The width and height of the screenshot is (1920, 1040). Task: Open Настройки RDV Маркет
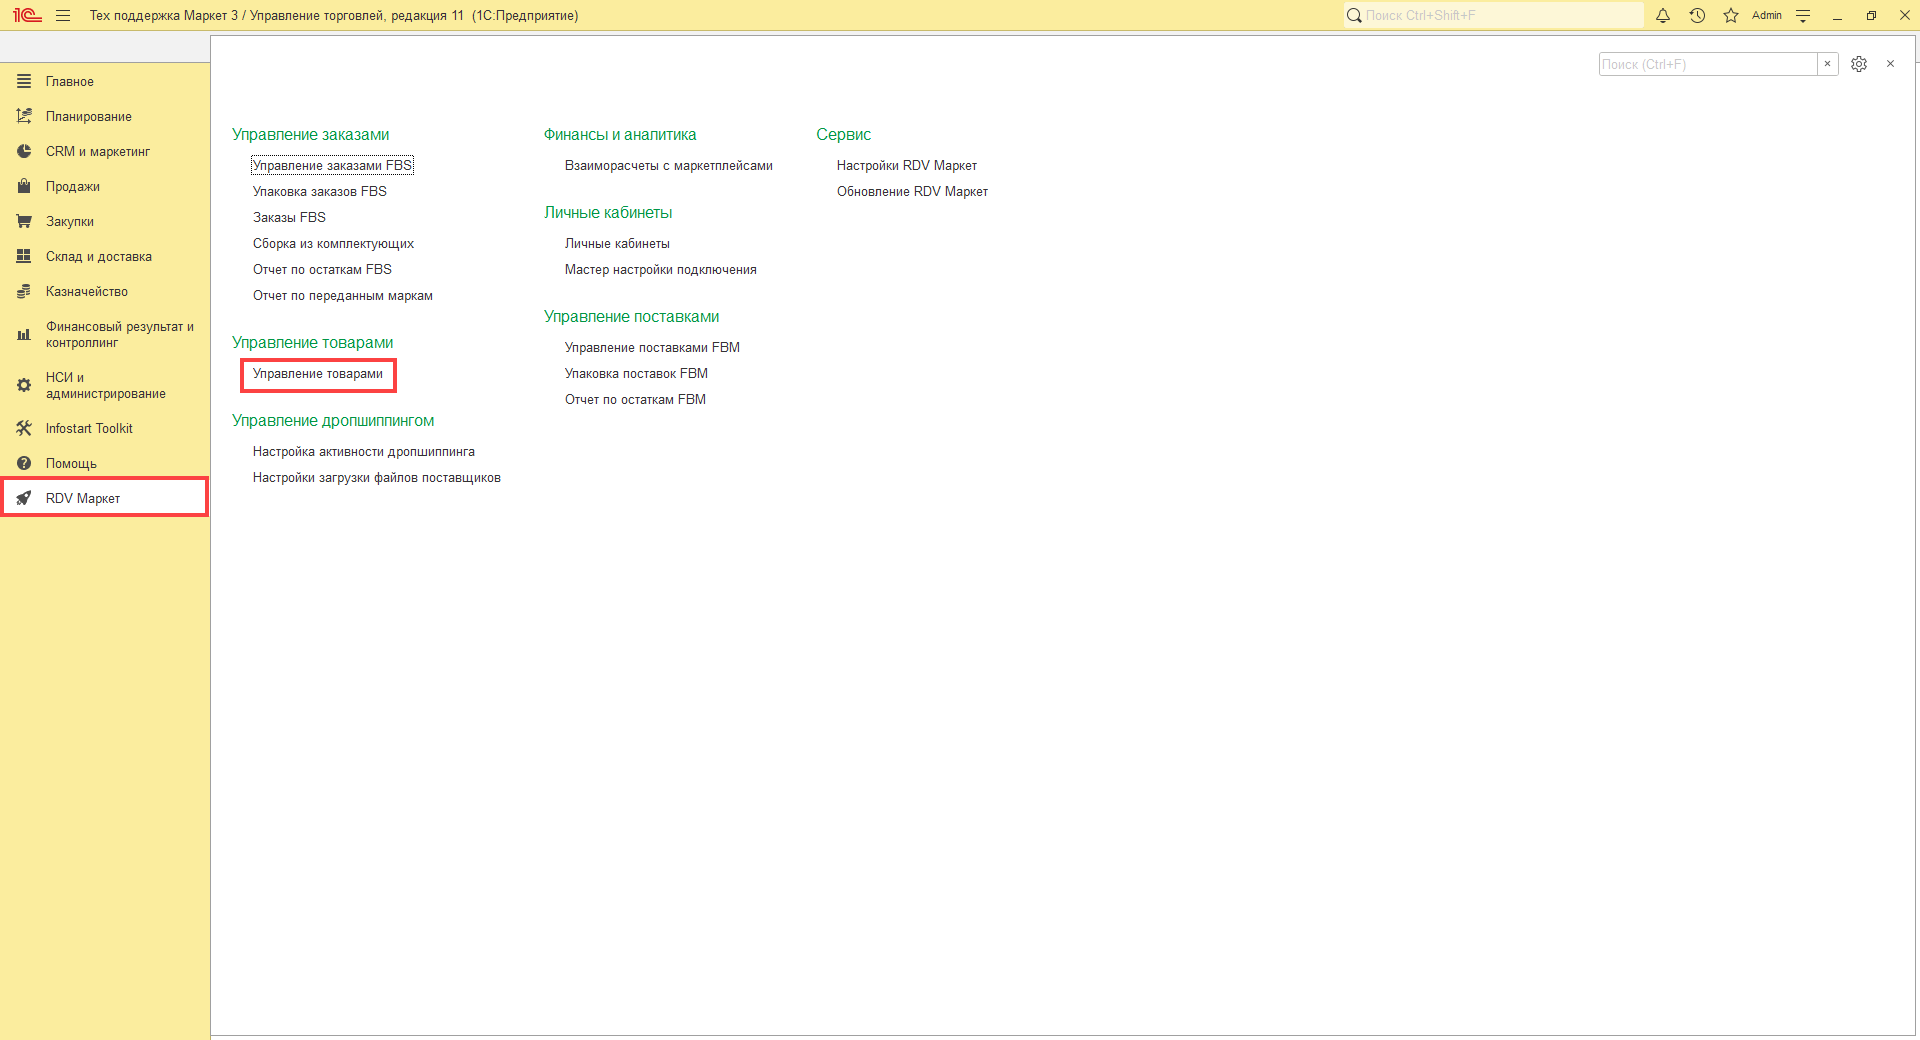907,165
